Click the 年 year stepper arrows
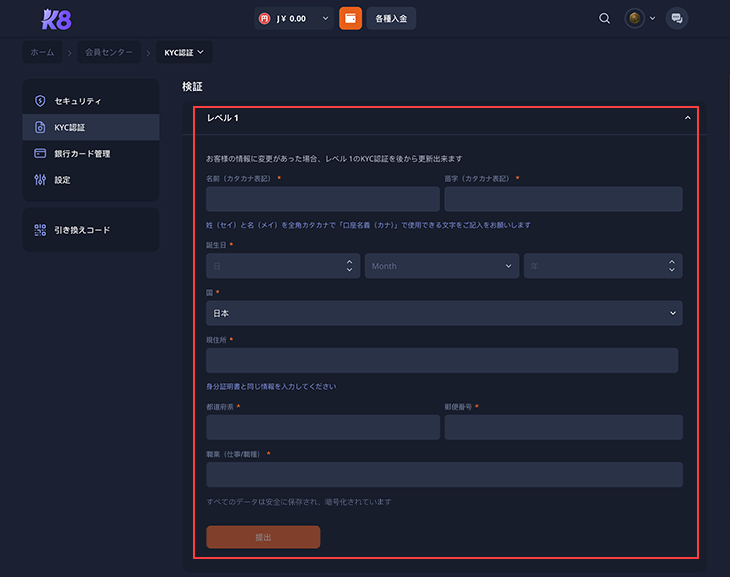Viewport: 730px width, 577px height. click(671, 266)
